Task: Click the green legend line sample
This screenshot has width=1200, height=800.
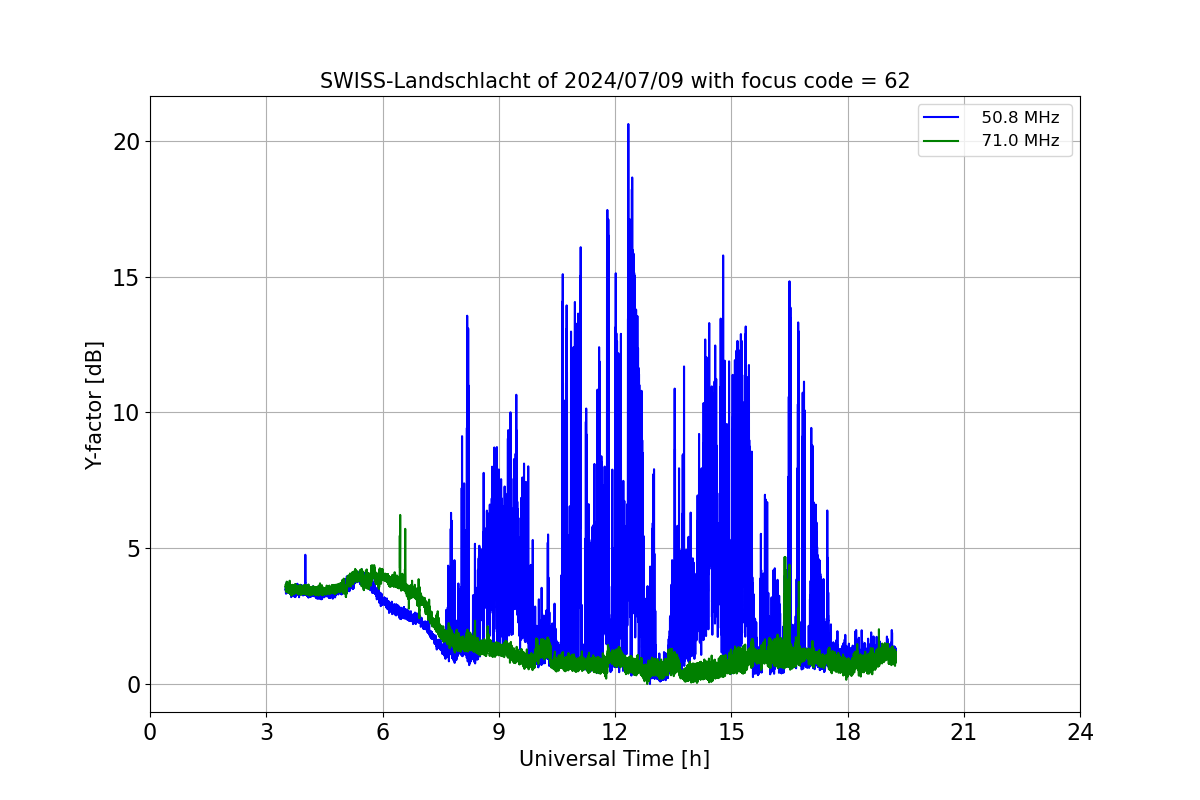Action: [x=943, y=141]
